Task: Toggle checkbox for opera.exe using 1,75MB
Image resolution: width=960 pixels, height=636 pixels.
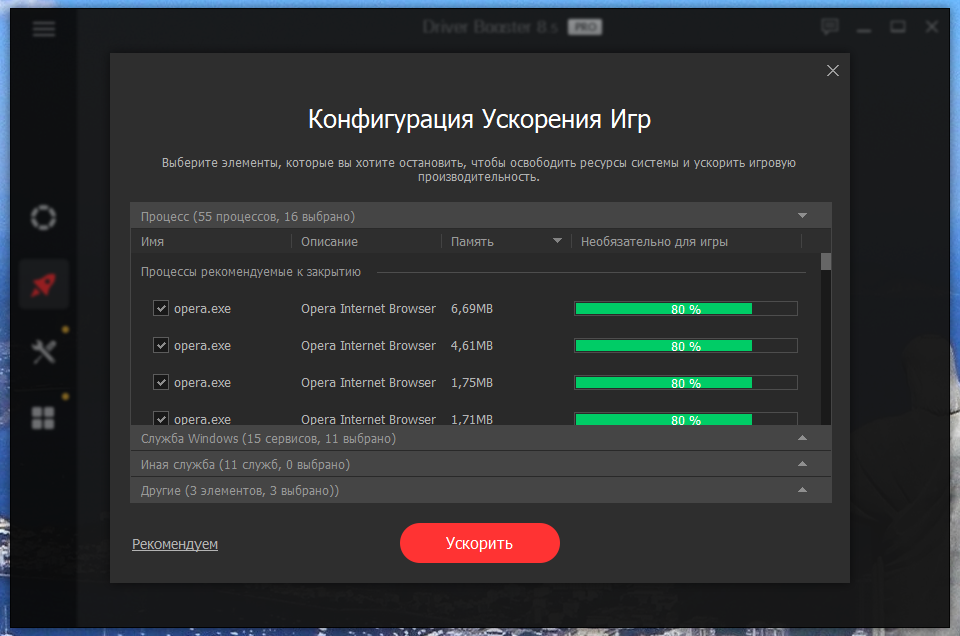Action: (160, 383)
